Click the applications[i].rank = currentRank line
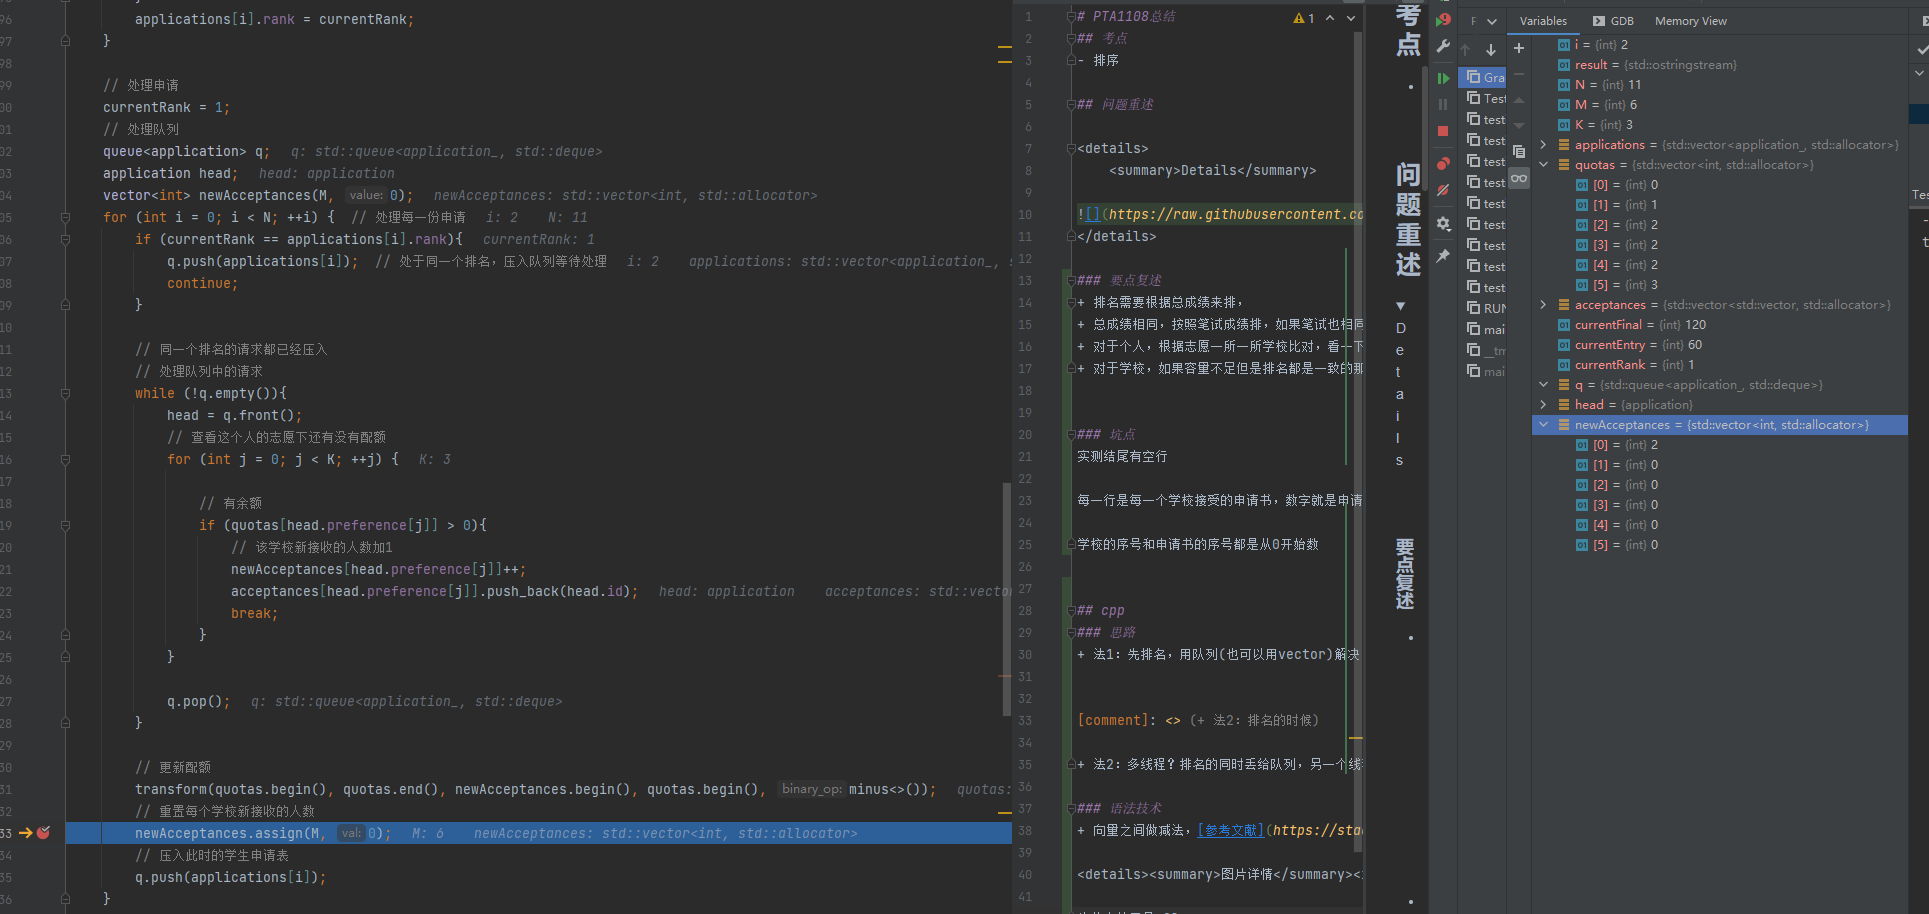The width and height of the screenshot is (1929, 914). [274, 19]
